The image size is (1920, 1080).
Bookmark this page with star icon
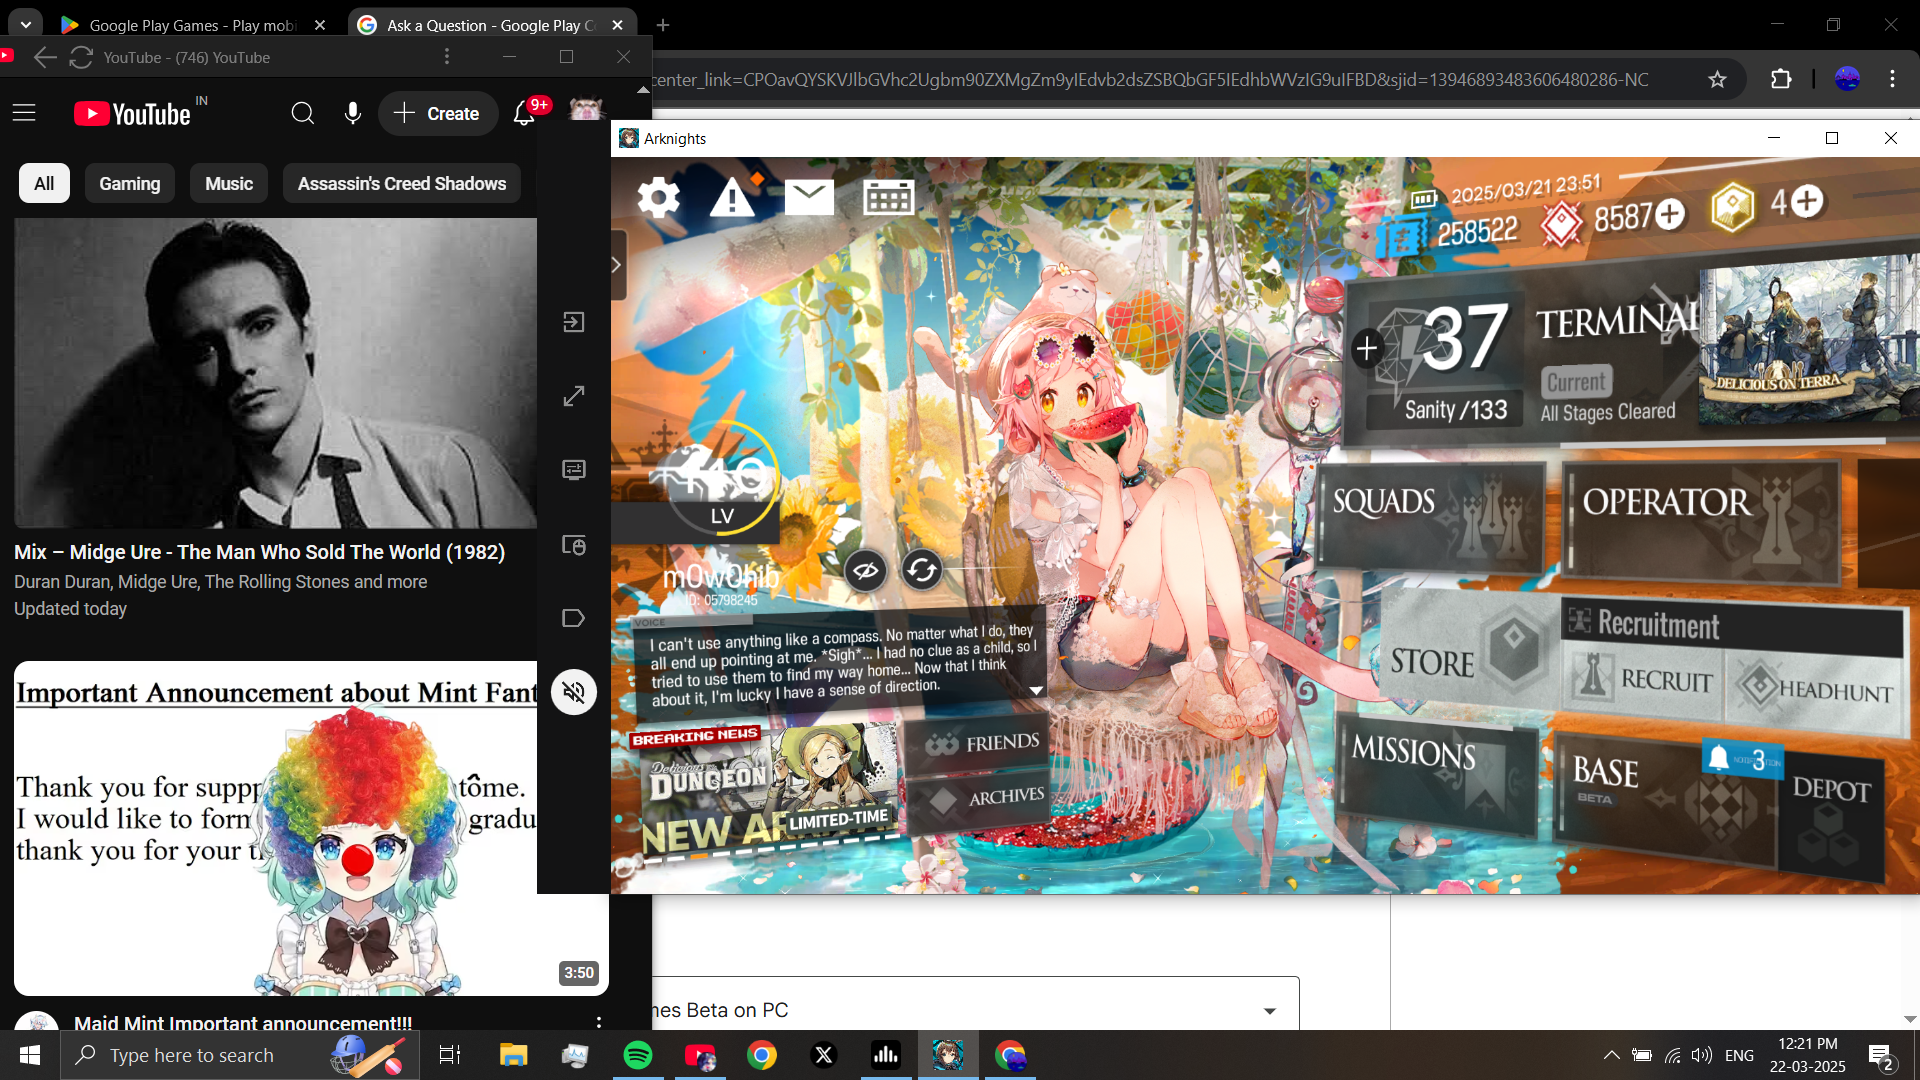(x=1717, y=79)
